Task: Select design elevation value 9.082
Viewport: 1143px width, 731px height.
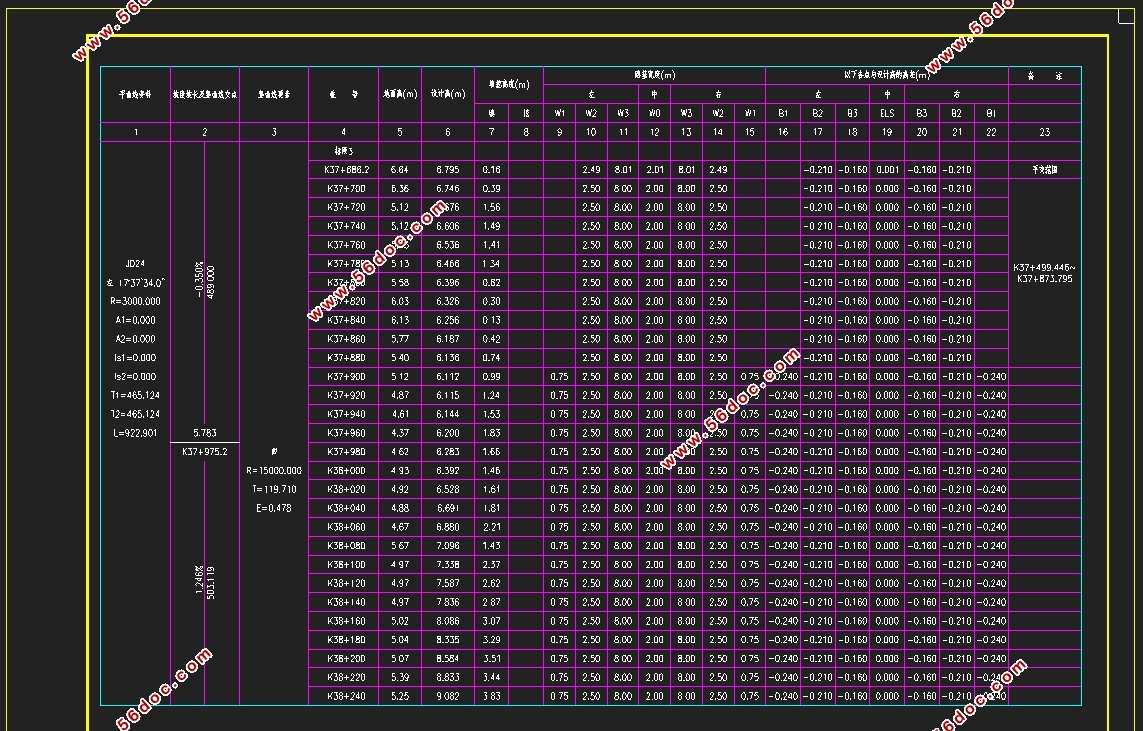Action: point(448,696)
